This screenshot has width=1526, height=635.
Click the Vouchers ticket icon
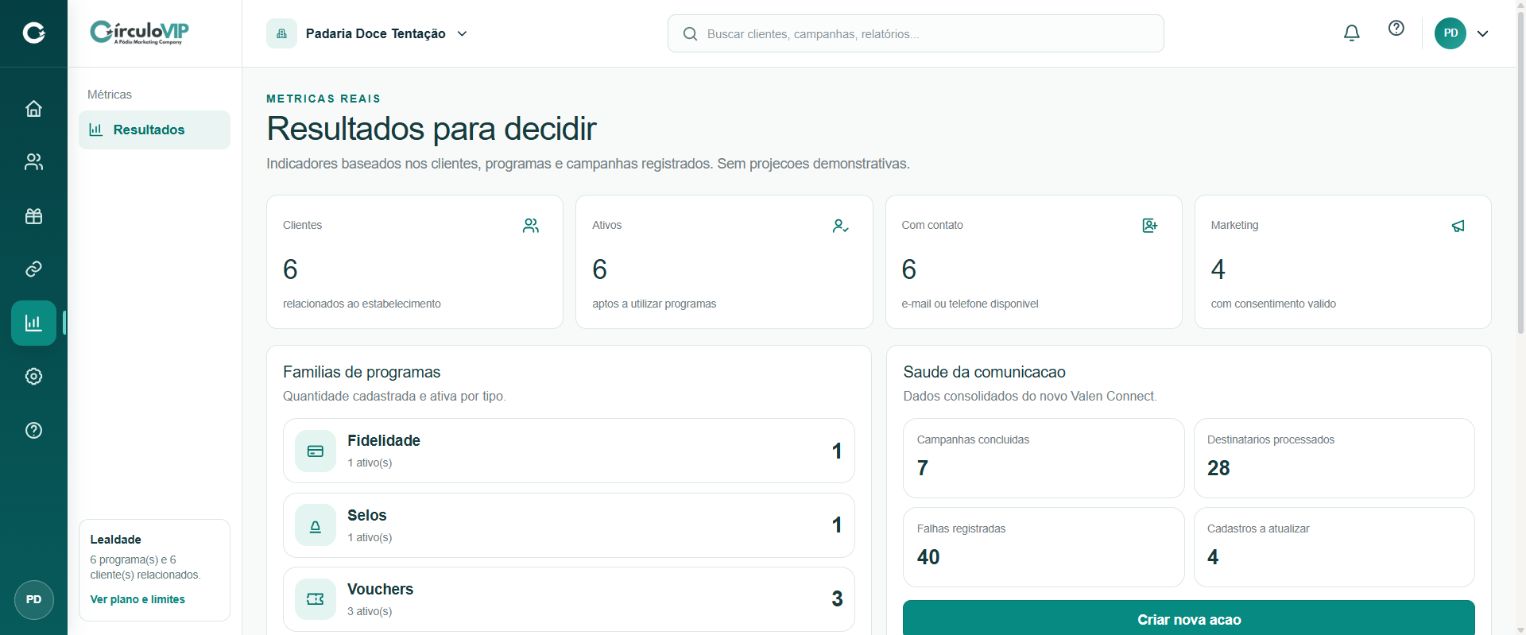[x=315, y=599]
